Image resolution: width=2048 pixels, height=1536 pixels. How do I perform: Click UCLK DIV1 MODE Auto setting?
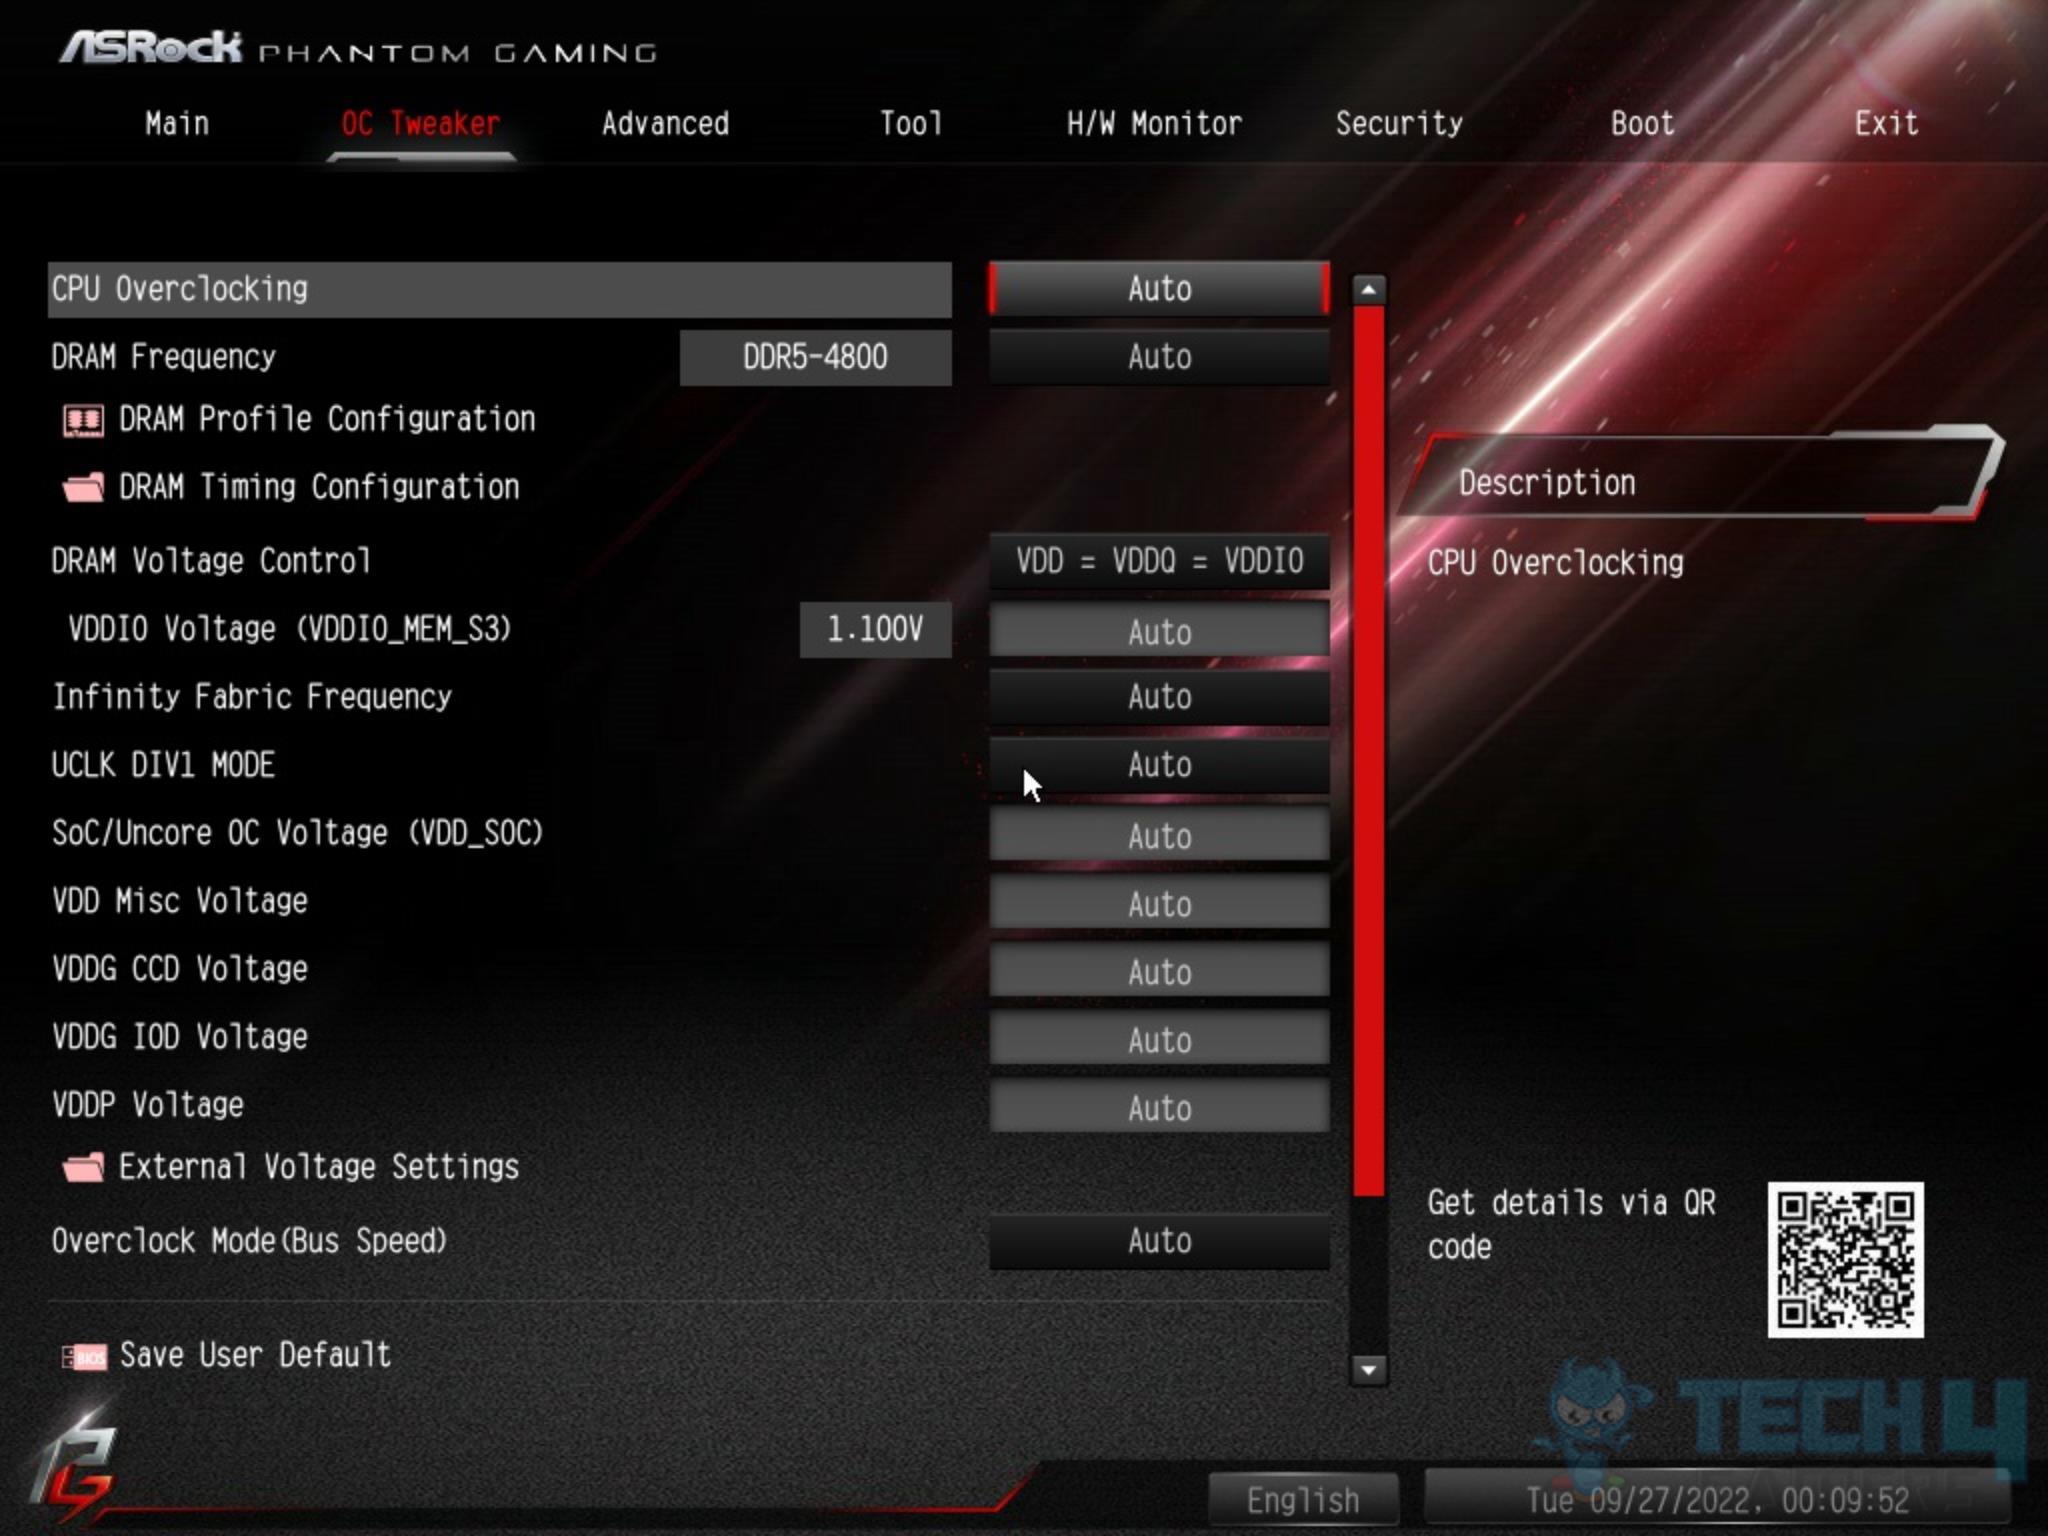tap(1159, 766)
